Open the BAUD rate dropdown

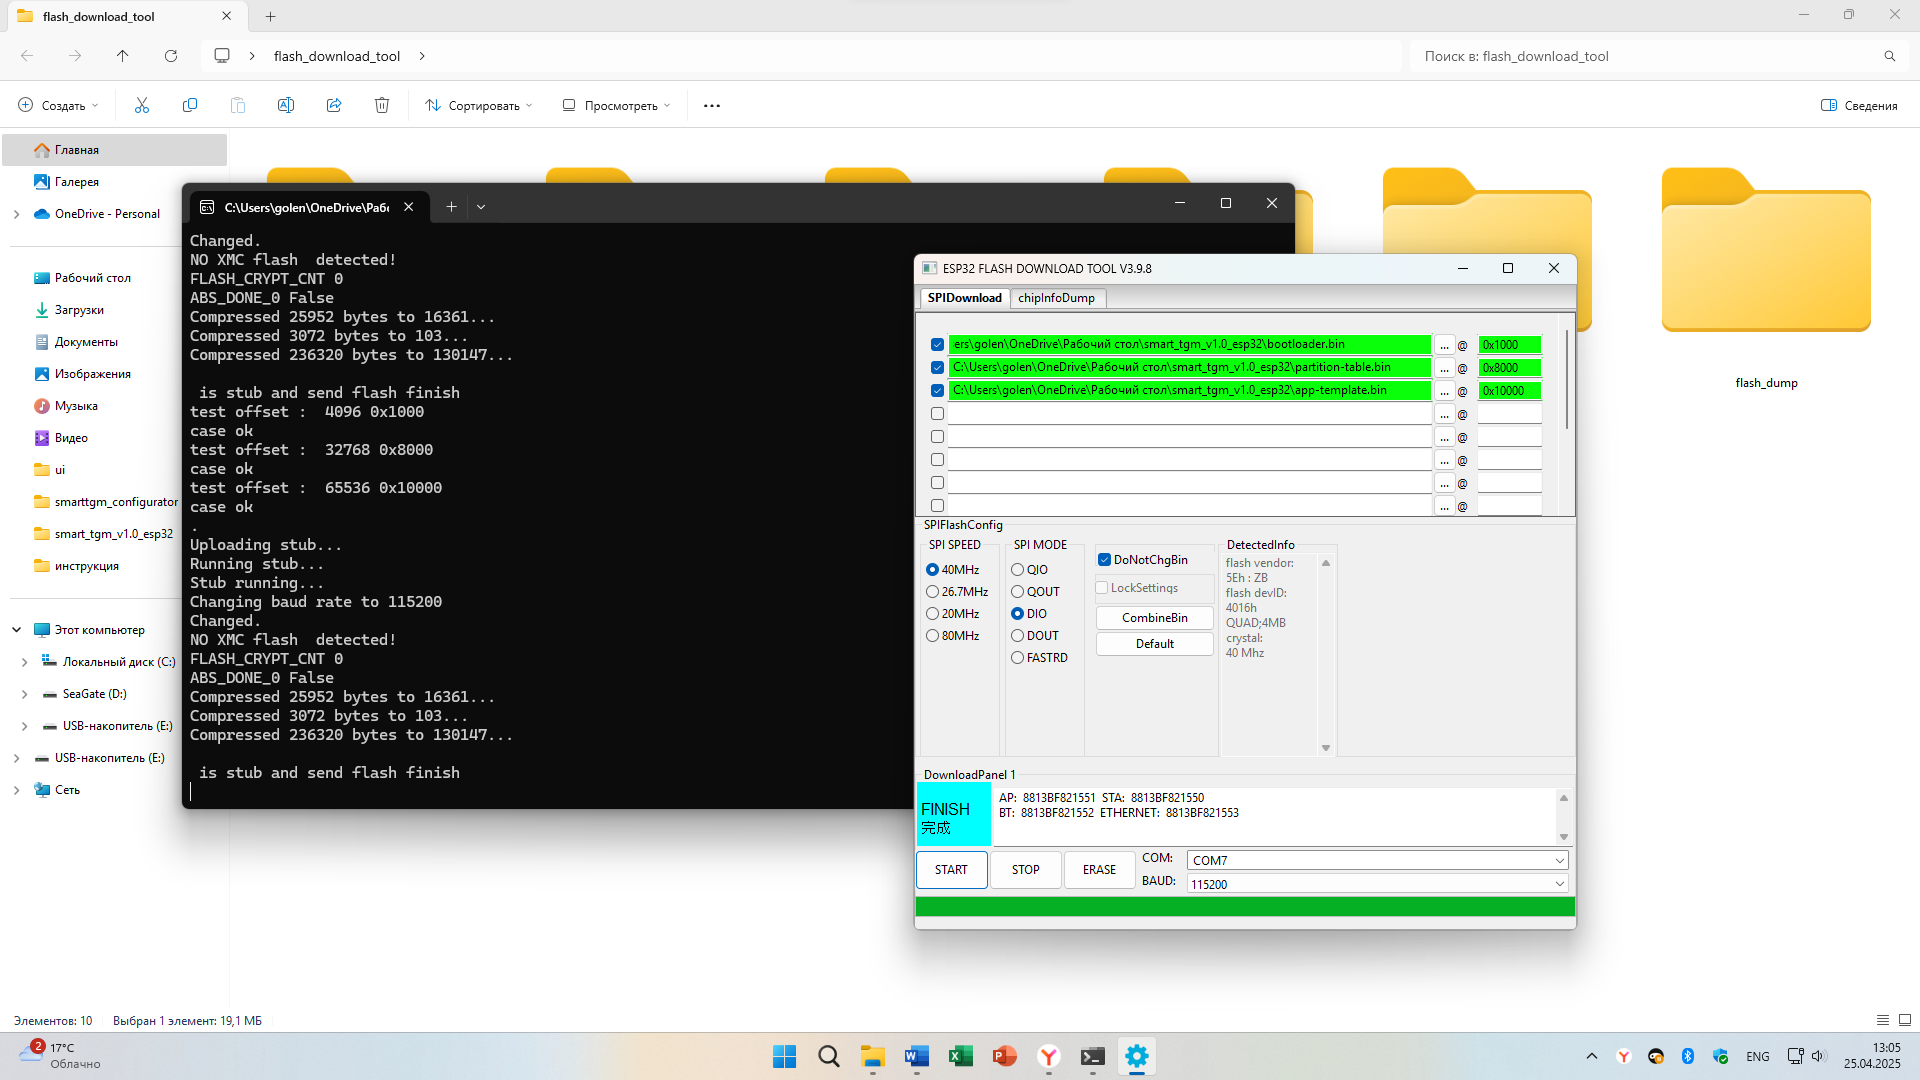click(x=1559, y=884)
